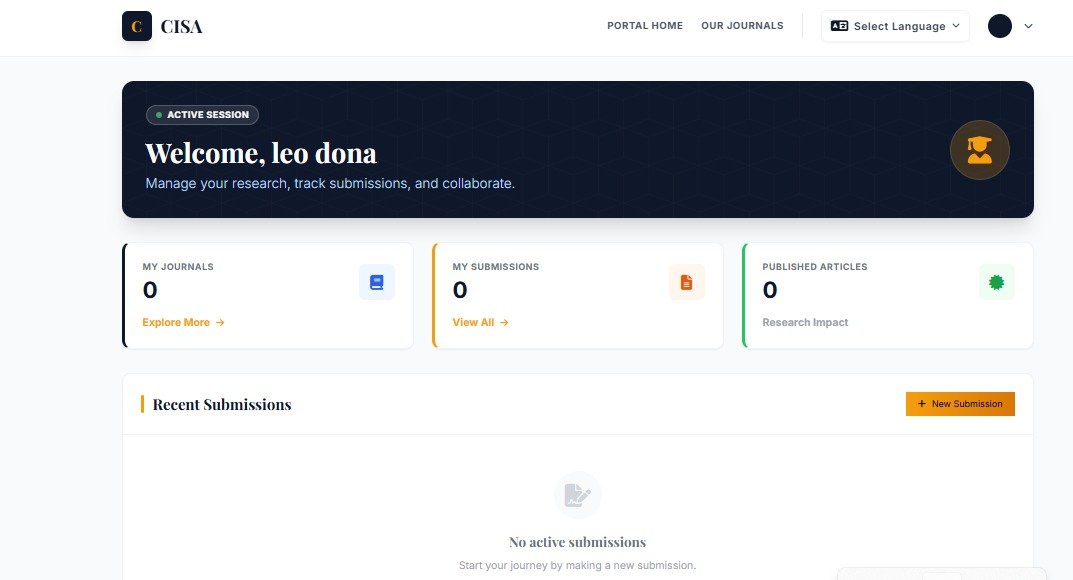Viewport: 1073px width, 580px height.
Task: Select the Published Articles card
Action: pos(887,296)
